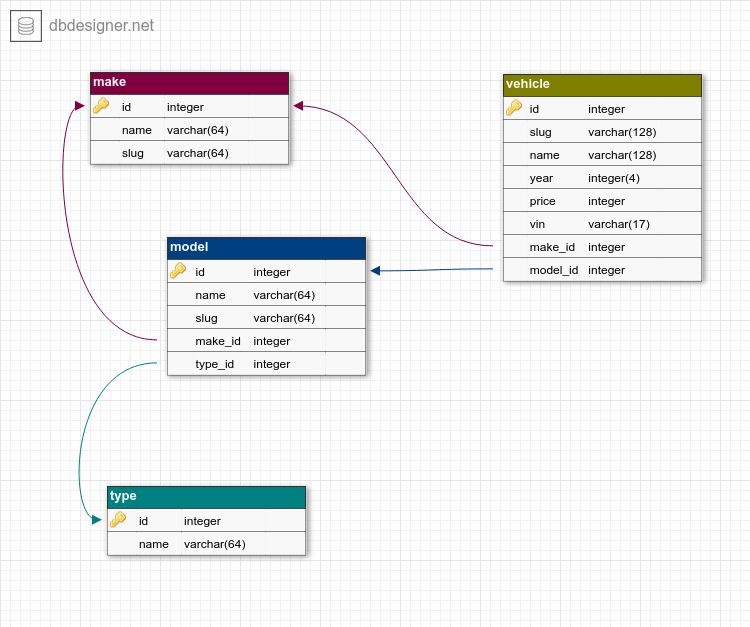Select the price row in vehicle table

(x=602, y=201)
